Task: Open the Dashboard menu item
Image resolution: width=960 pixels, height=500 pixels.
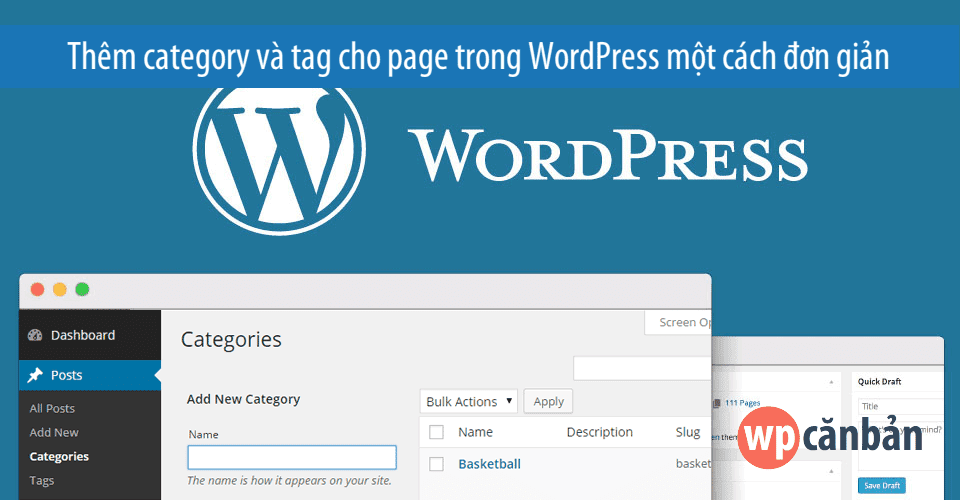Action: coord(89,335)
